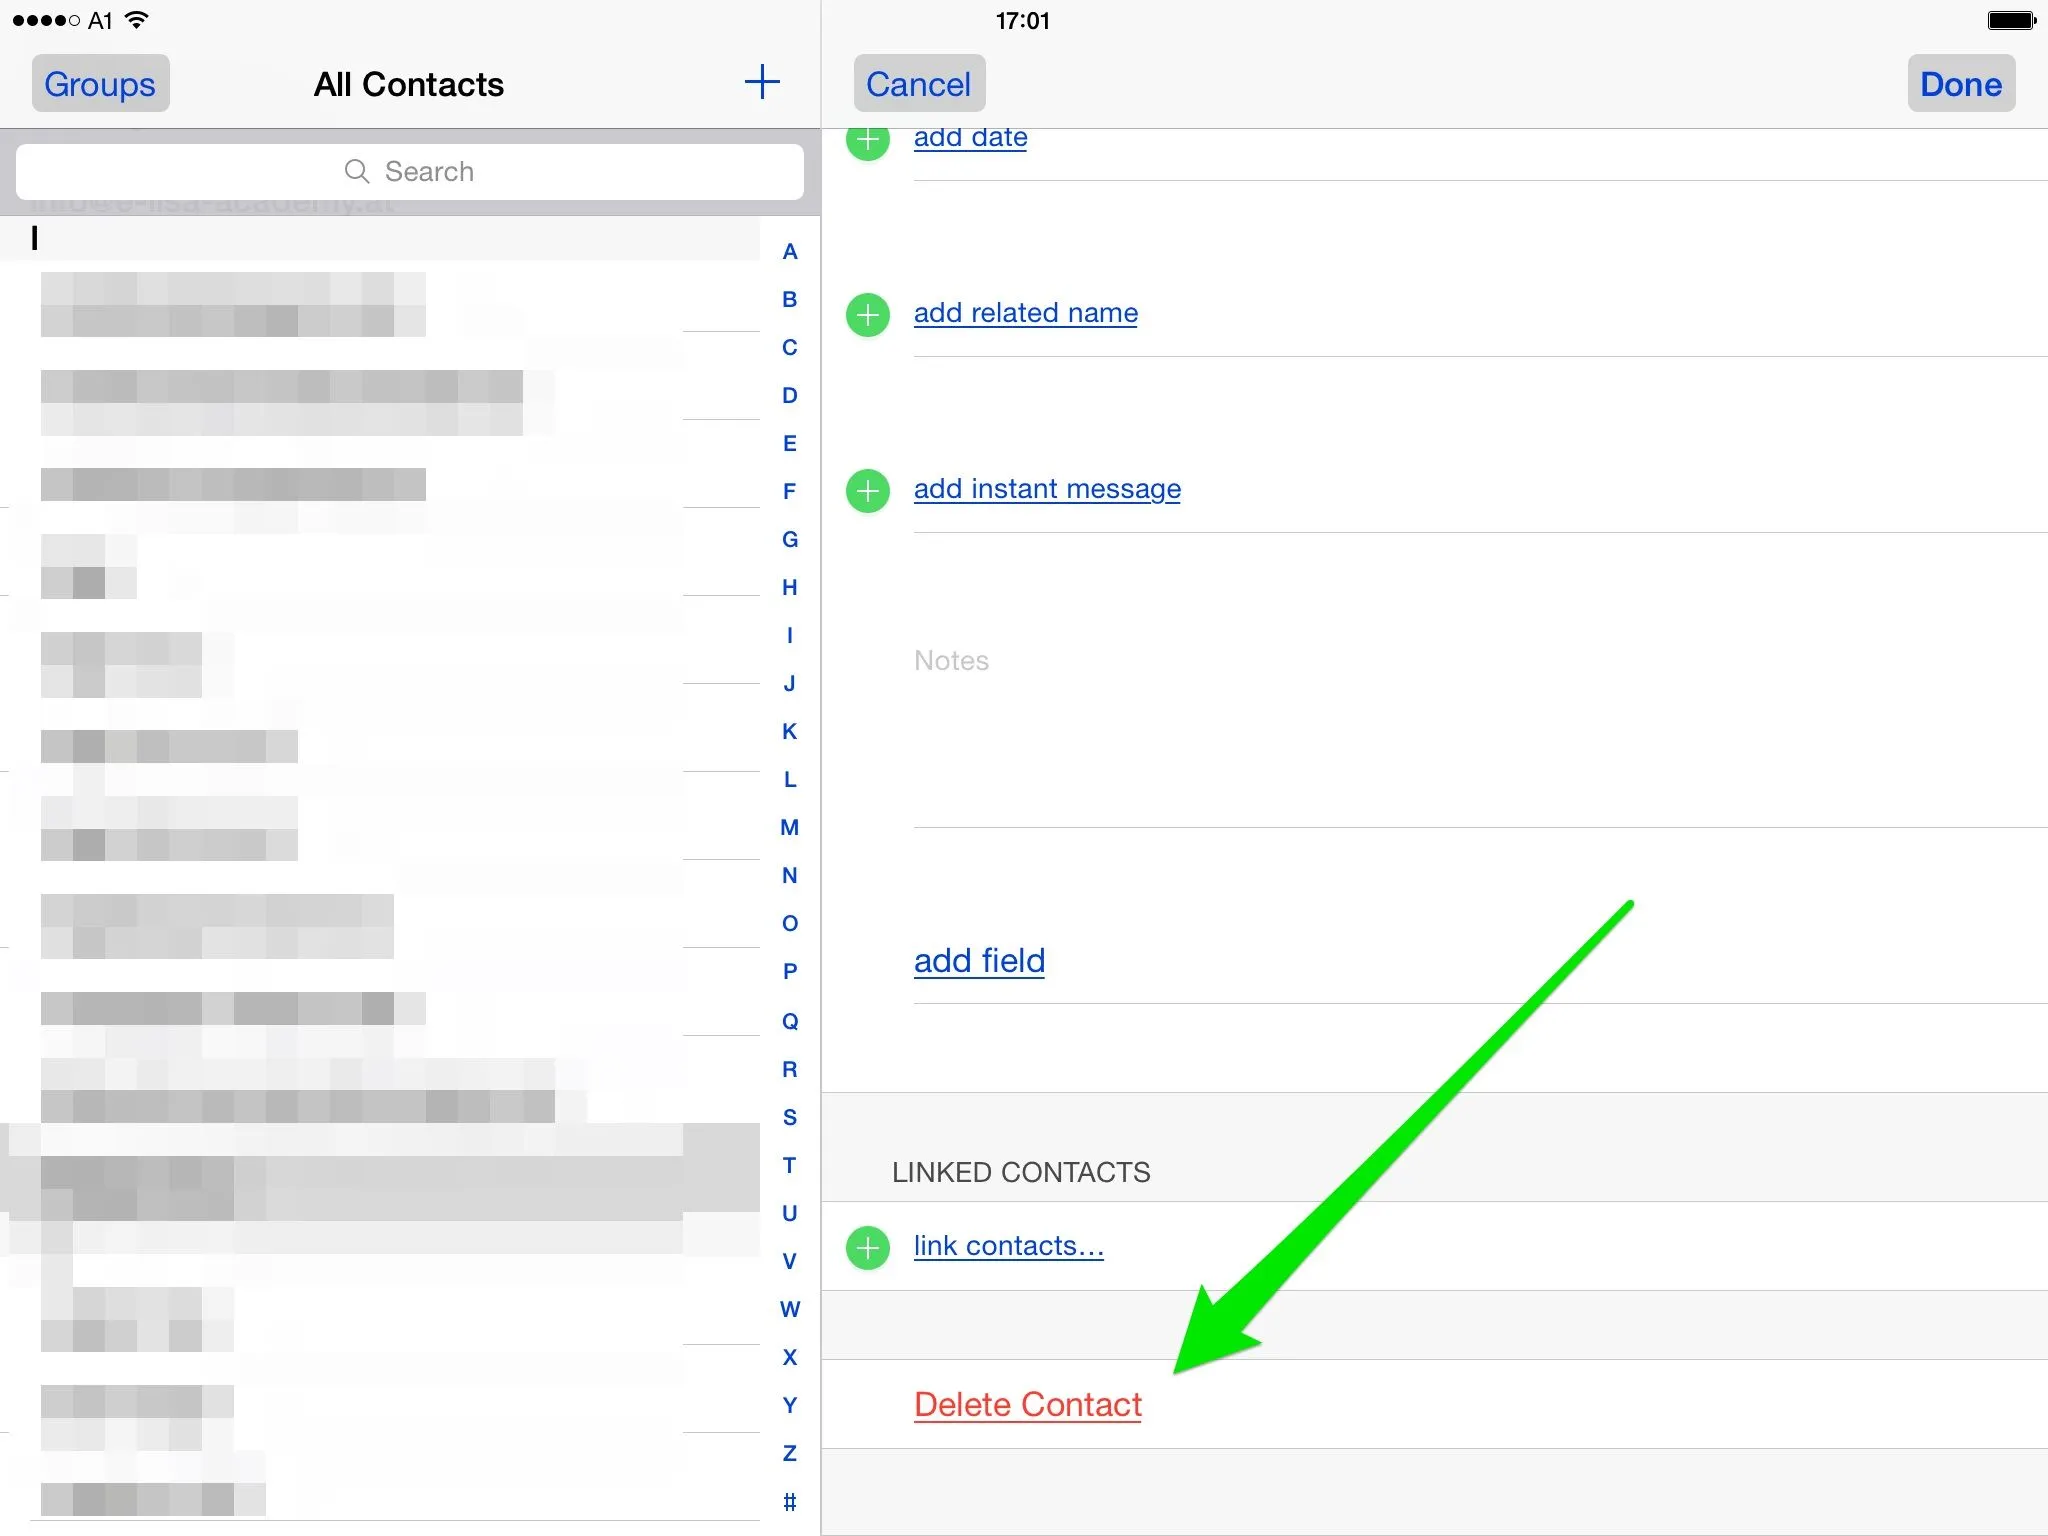
Task: Tap the Wi-Fi status icon
Action: [x=137, y=20]
